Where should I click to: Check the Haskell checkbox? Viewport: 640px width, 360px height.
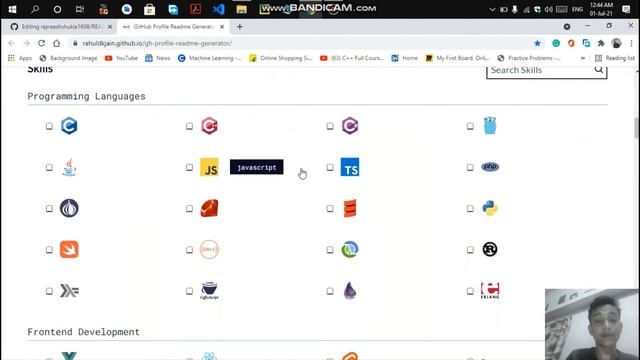[49, 291]
